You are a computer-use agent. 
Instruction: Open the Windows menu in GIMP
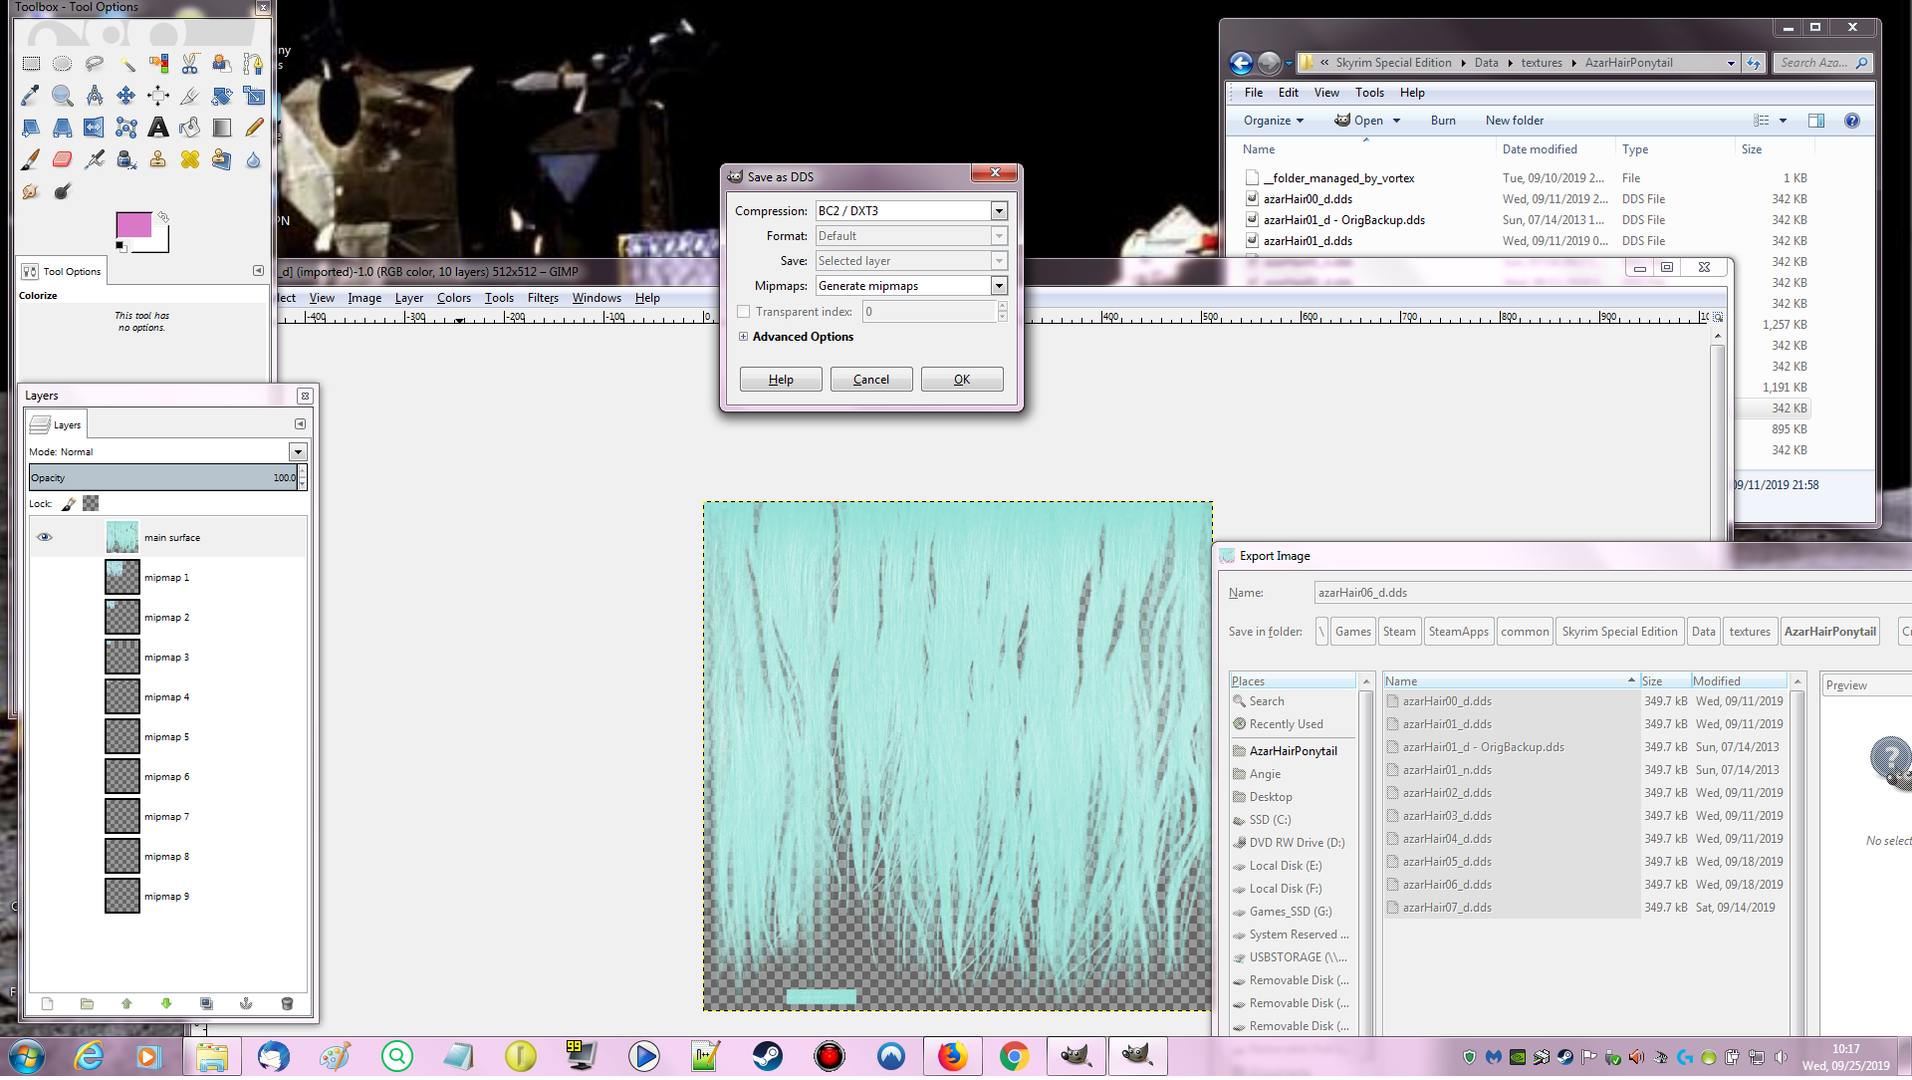tap(596, 298)
